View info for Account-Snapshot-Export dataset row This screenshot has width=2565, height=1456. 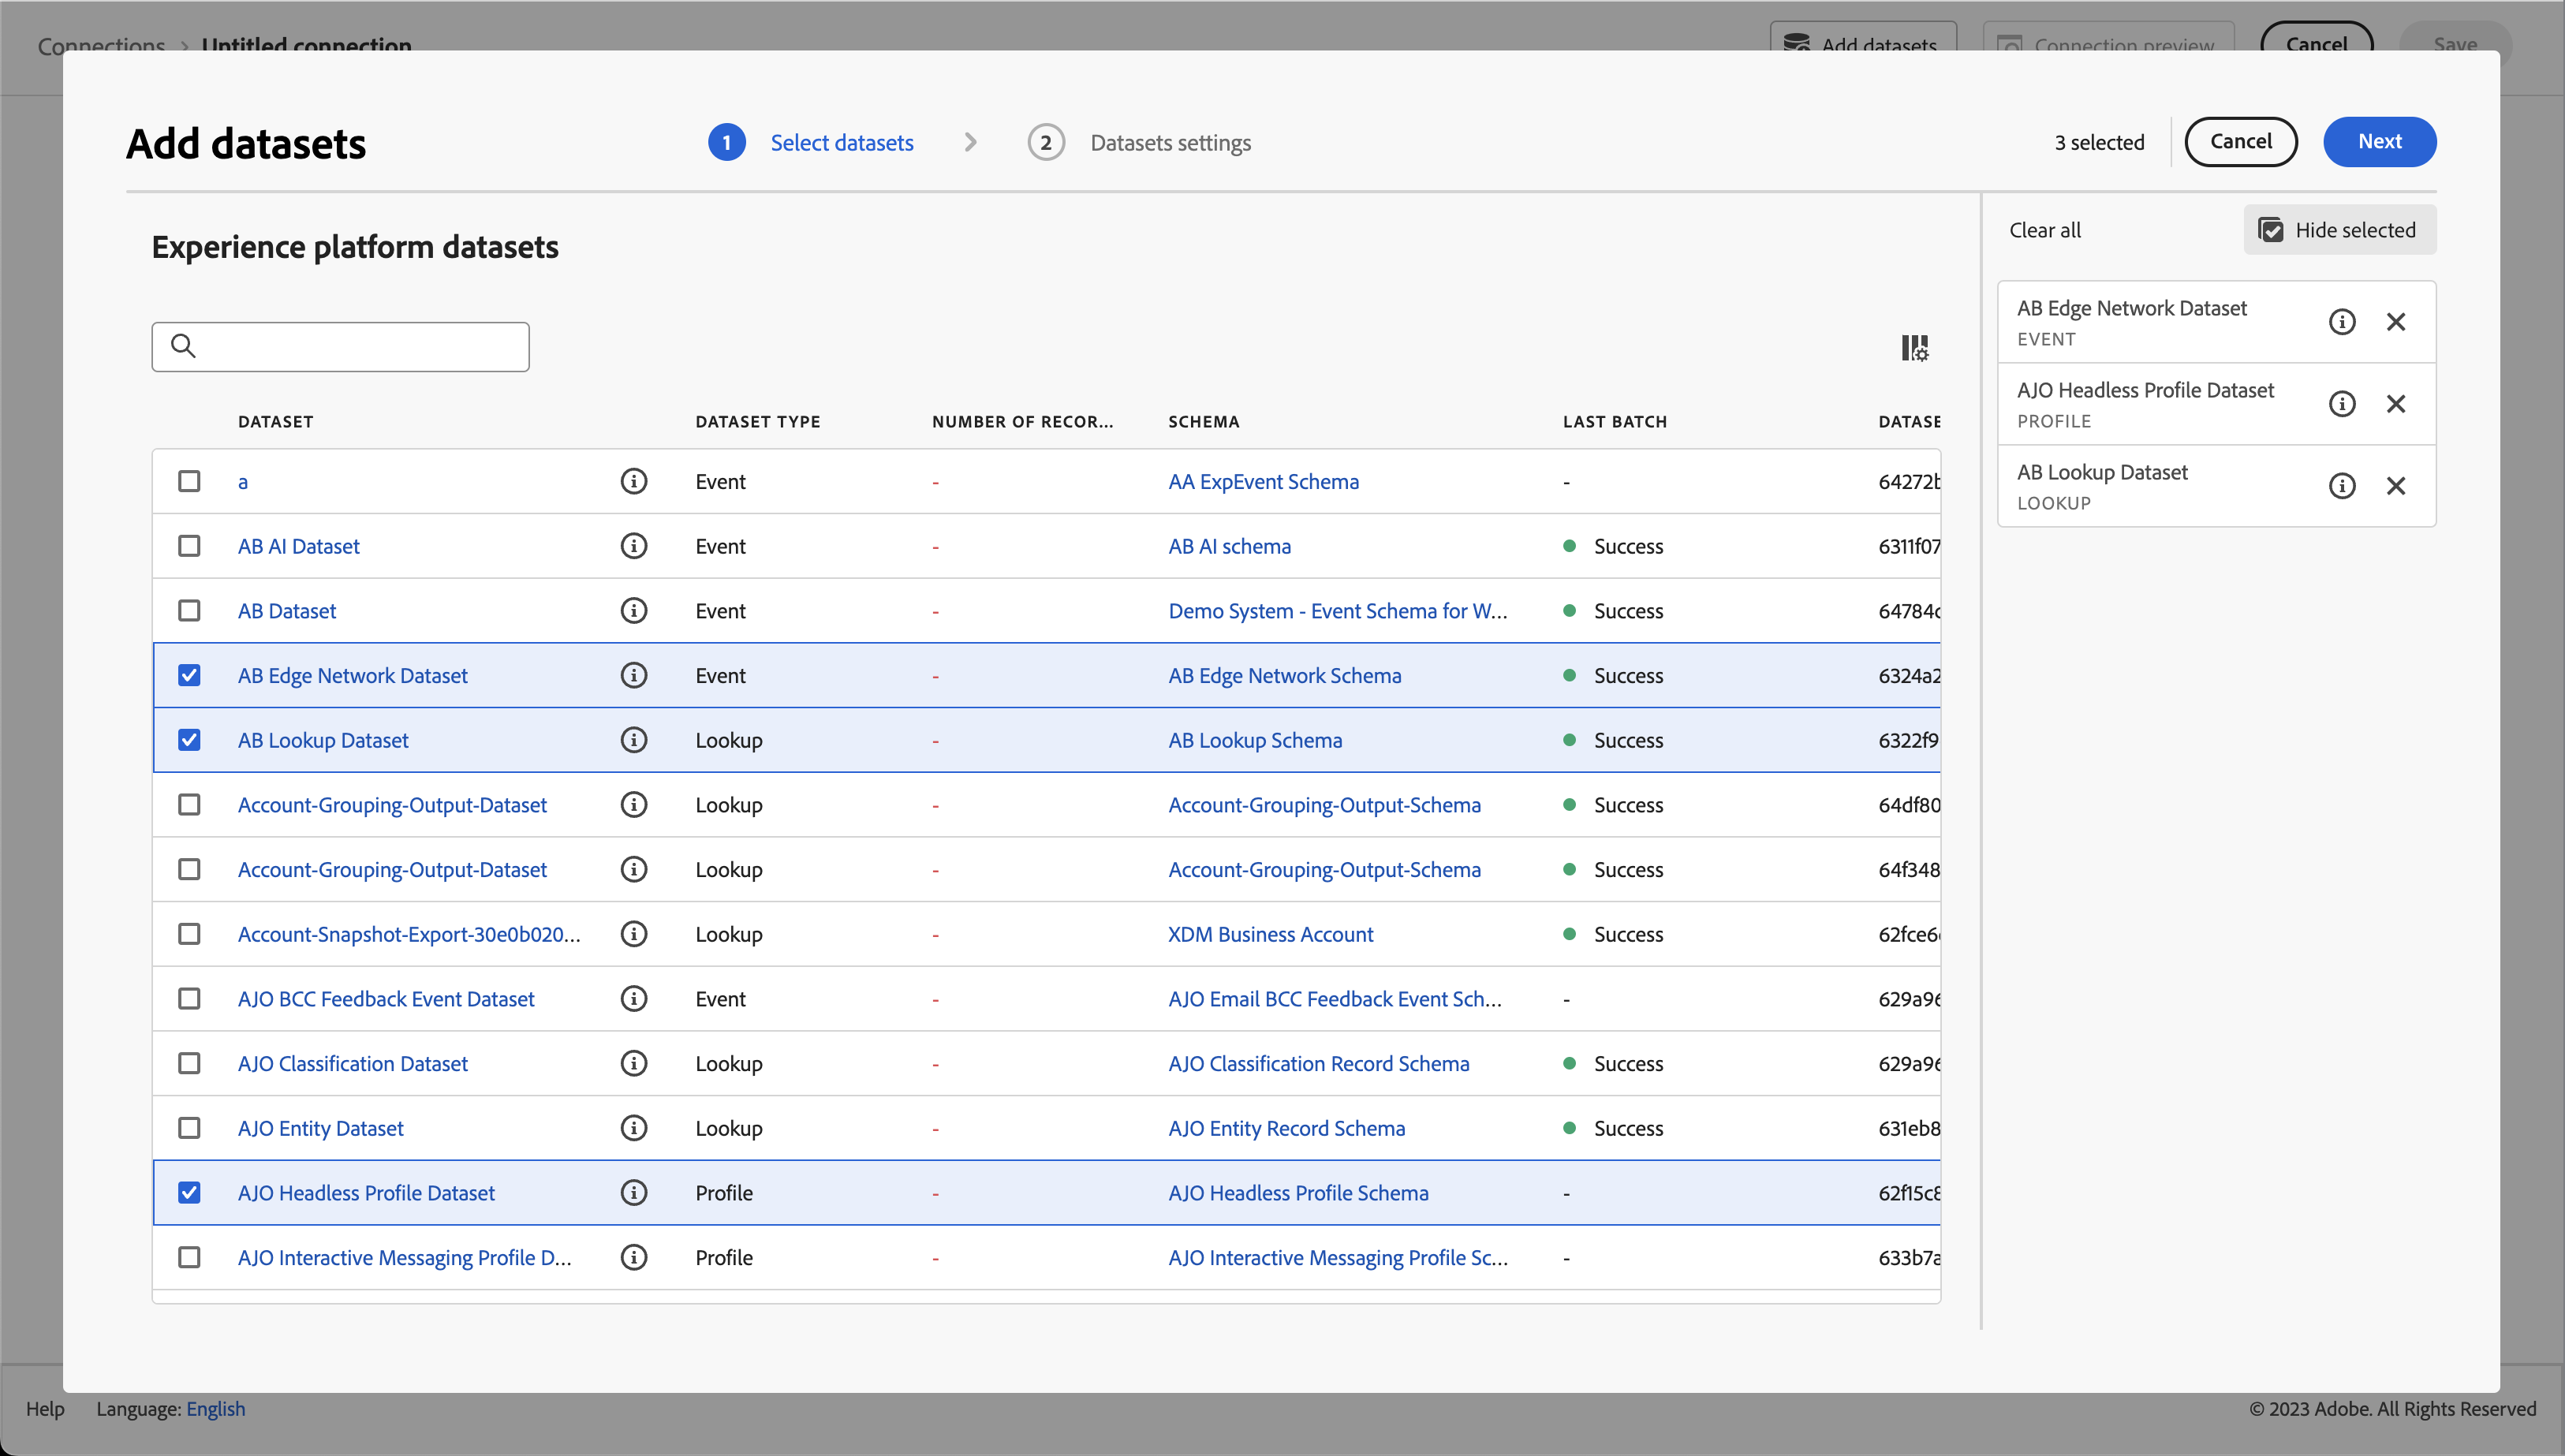(x=633, y=934)
